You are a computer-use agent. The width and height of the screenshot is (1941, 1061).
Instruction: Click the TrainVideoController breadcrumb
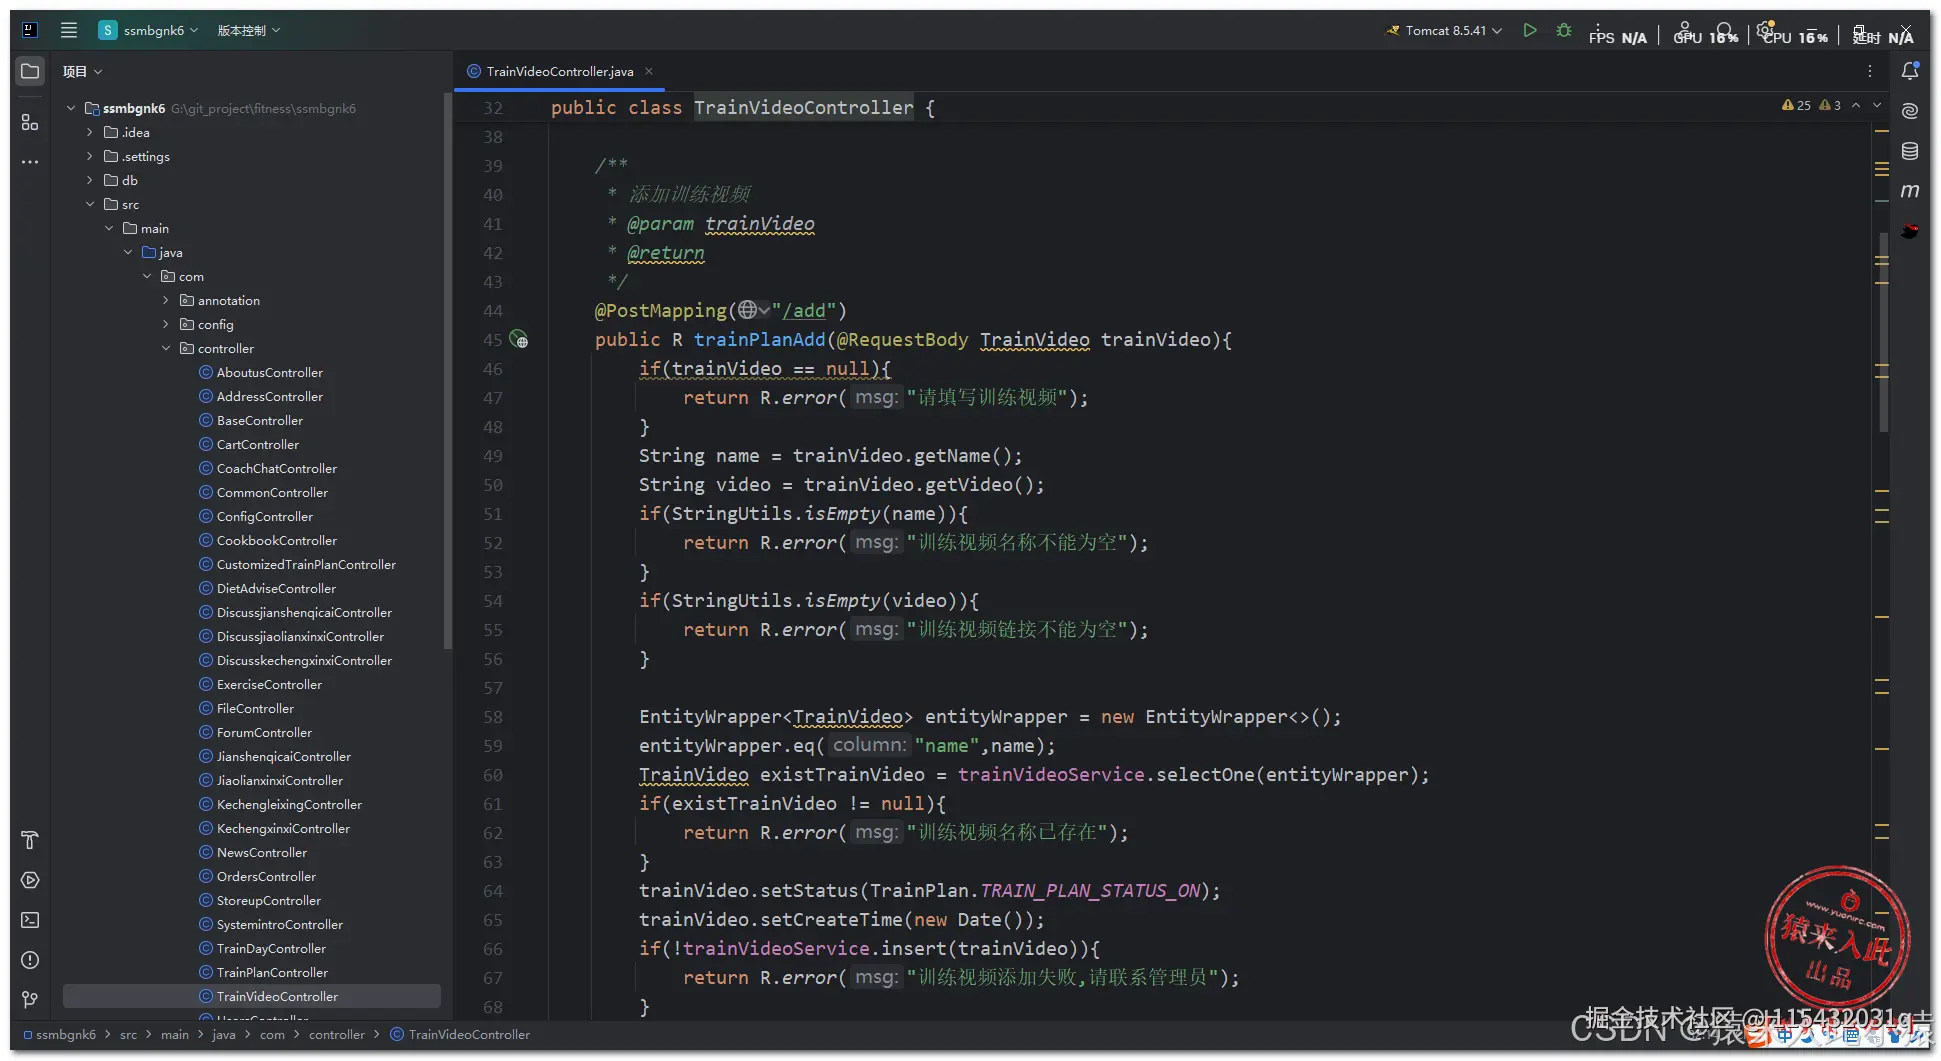point(460,1034)
